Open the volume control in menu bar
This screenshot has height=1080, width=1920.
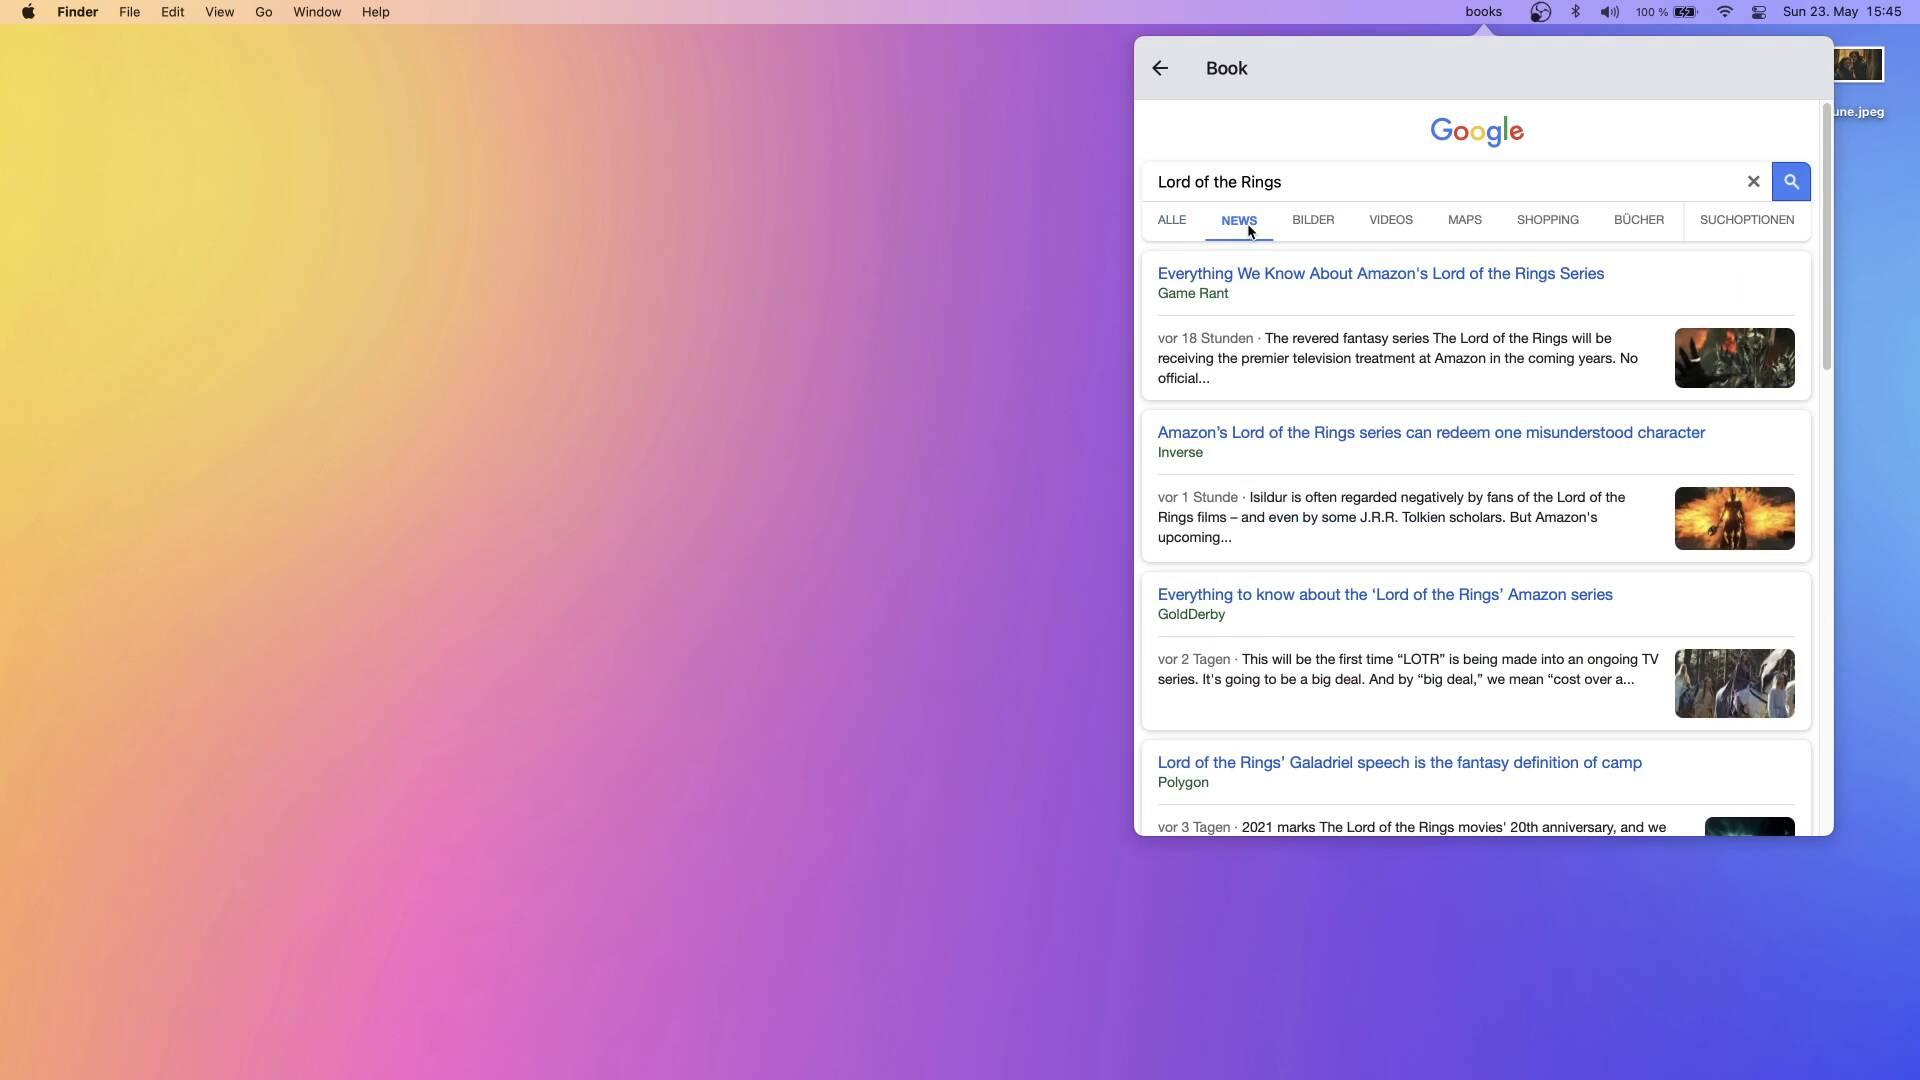[x=1609, y=12]
